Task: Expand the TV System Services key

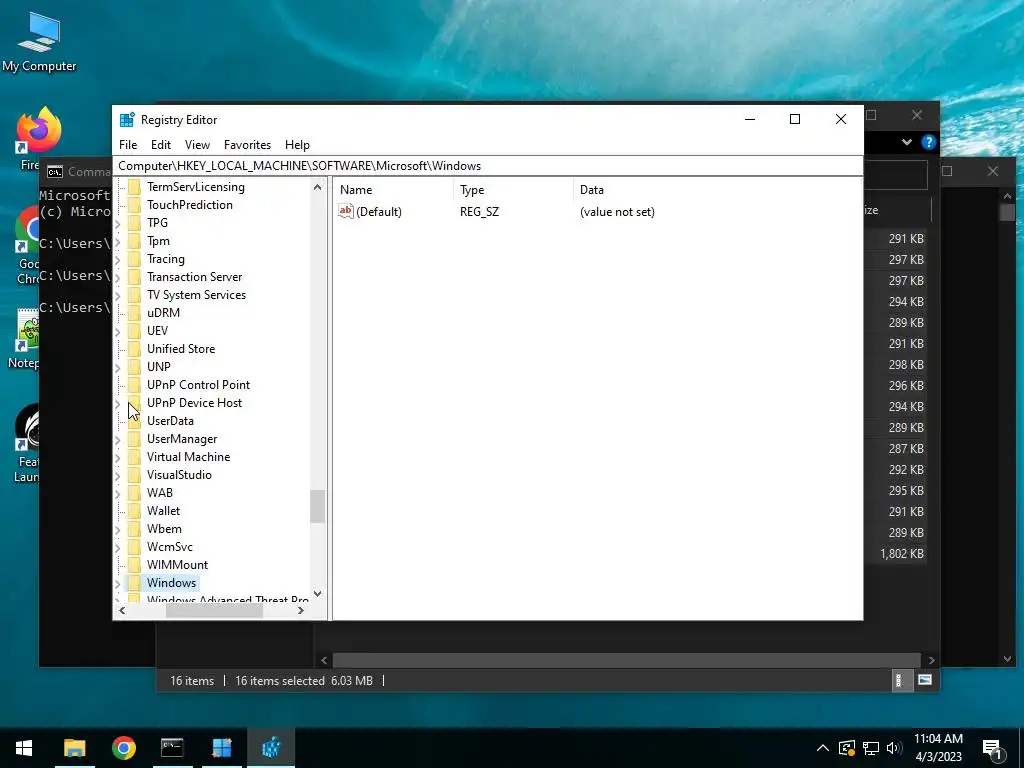Action: click(x=118, y=295)
